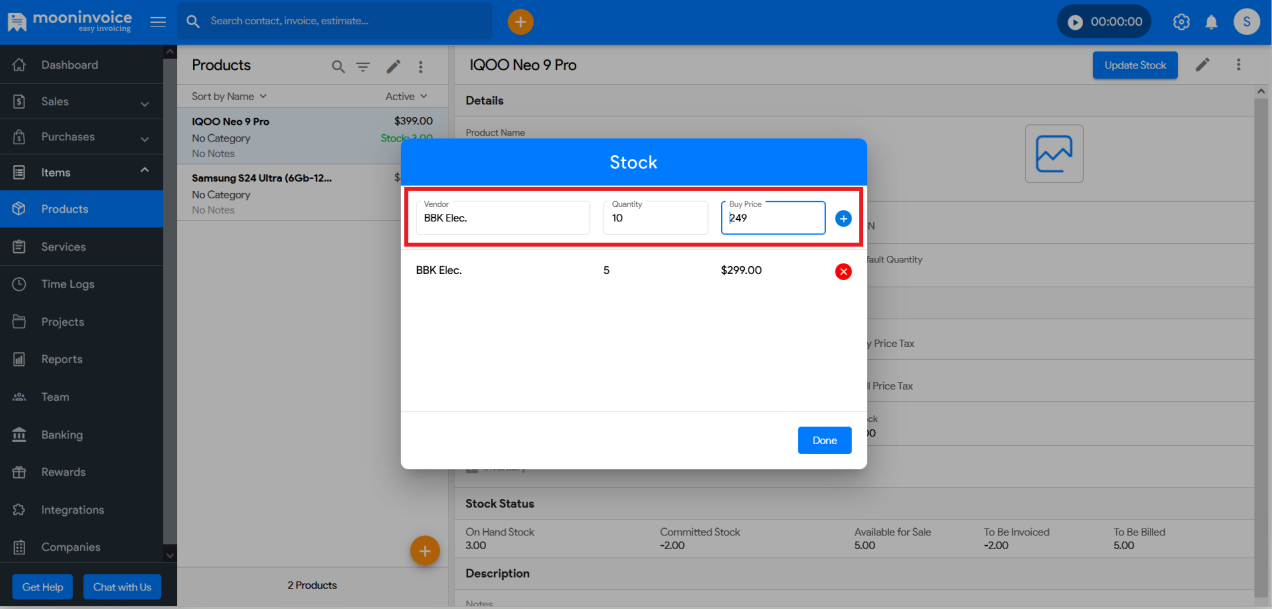Open the filter icon in Products panel
The width and height of the screenshot is (1272, 609).
[x=363, y=67]
